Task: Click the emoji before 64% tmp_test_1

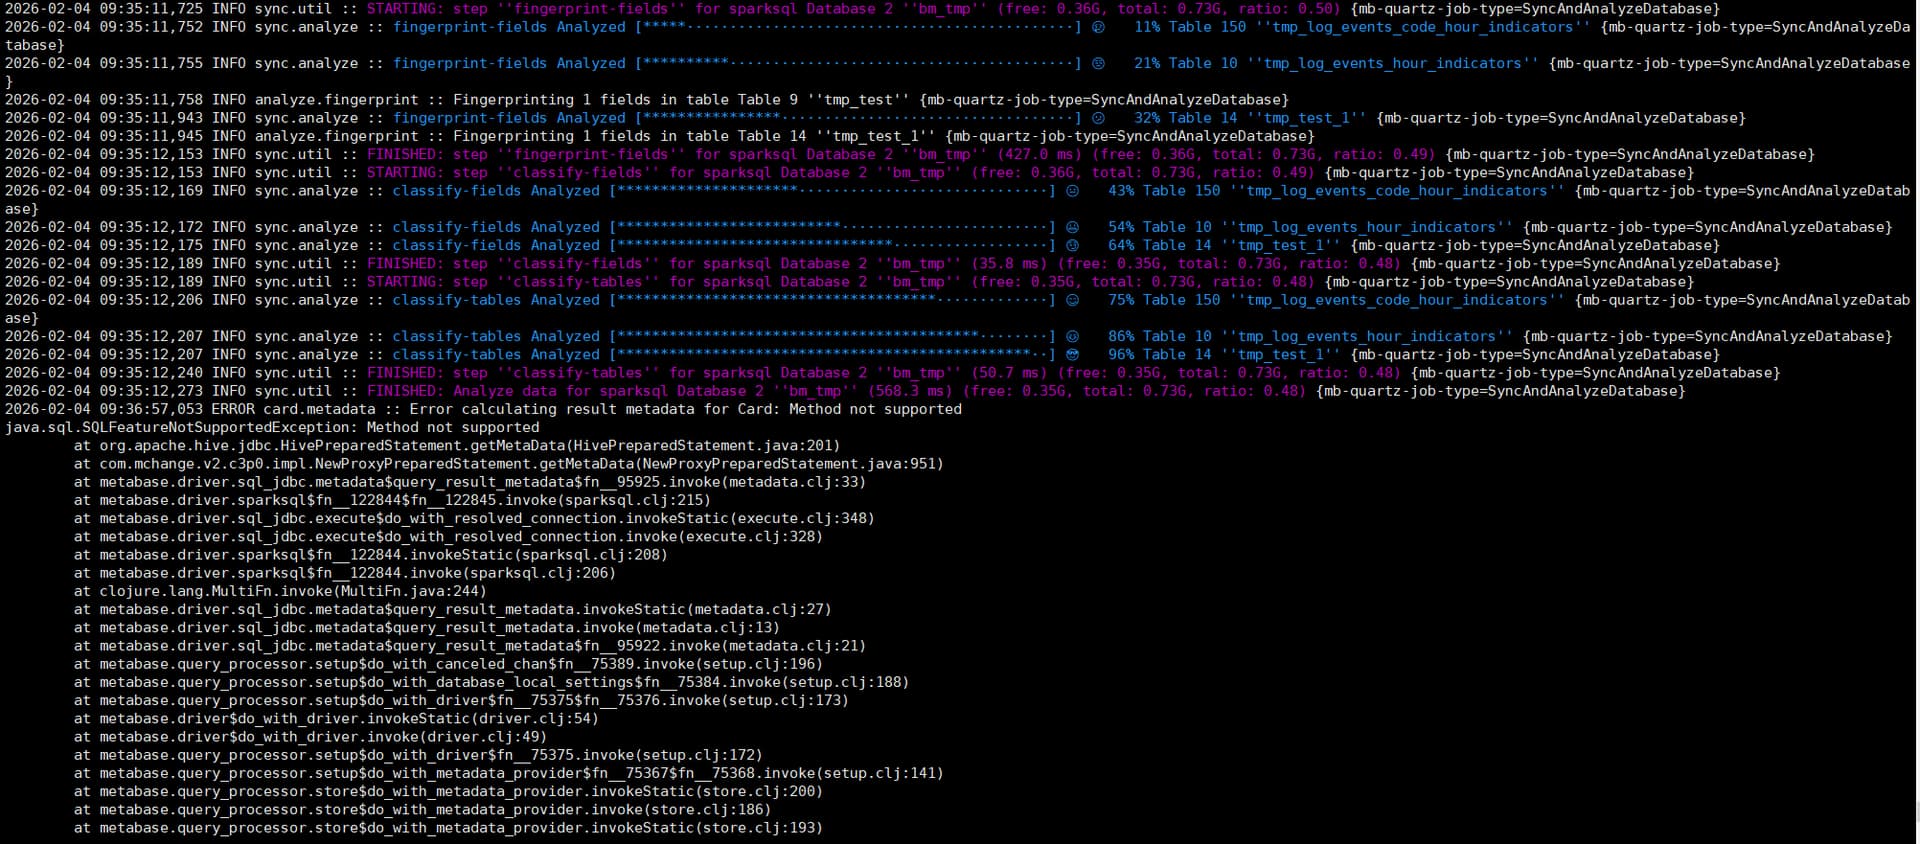Action: (1072, 245)
